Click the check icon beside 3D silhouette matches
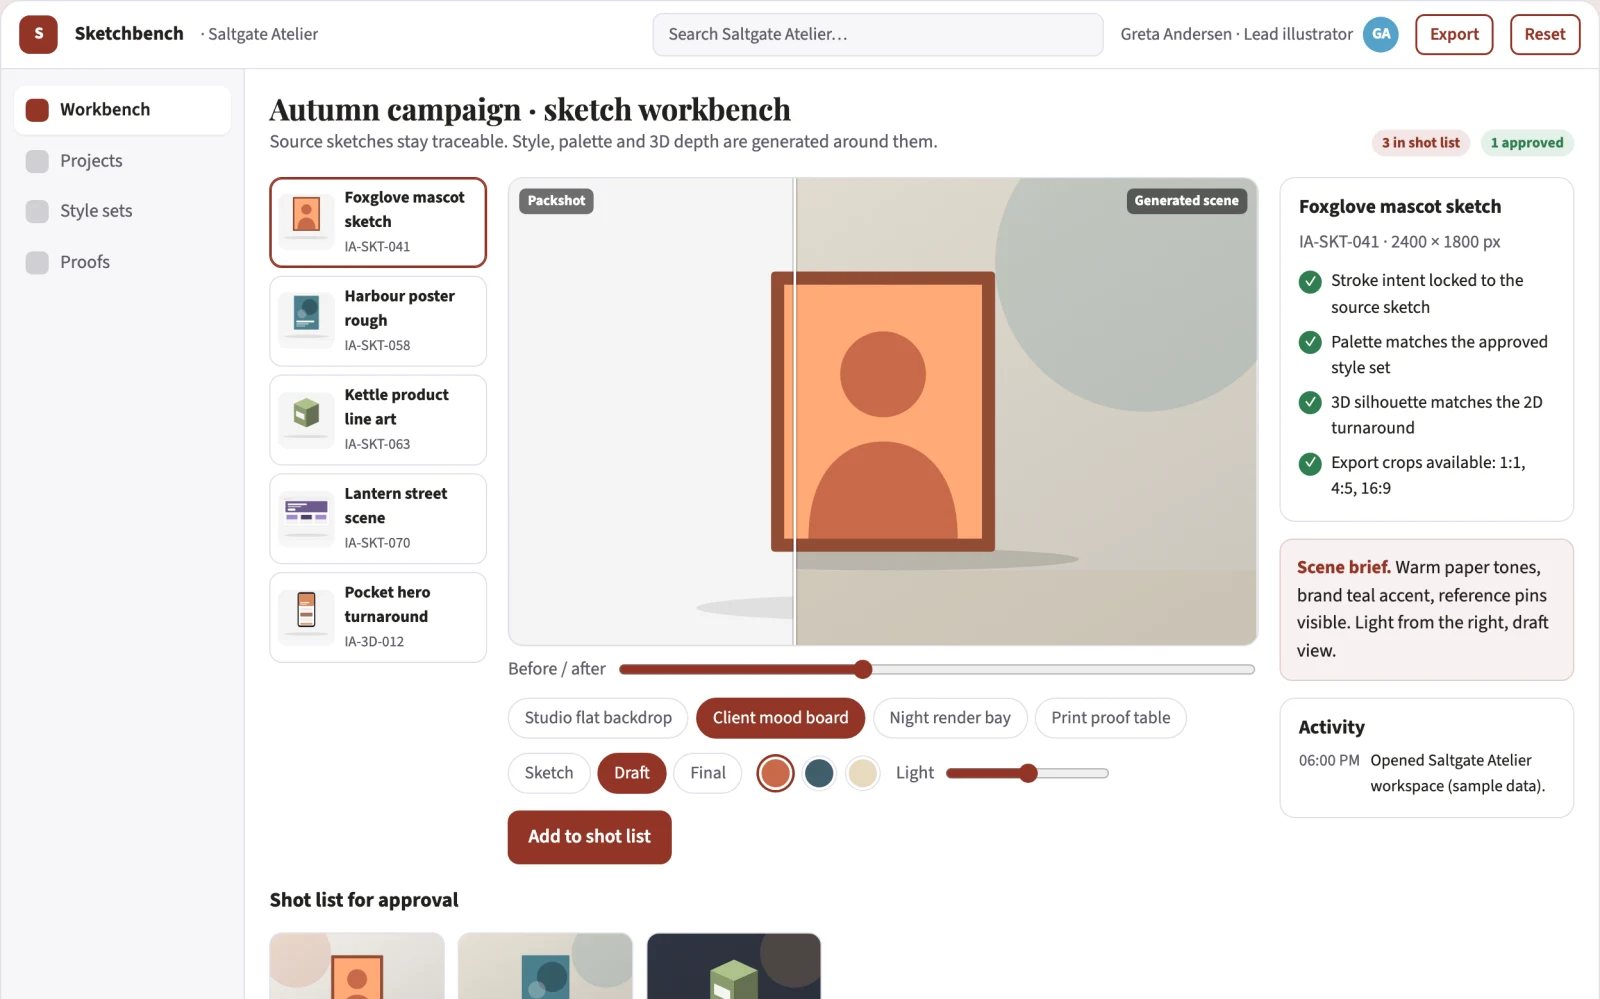The width and height of the screenshot is (1600, 999). (1310, 403)
